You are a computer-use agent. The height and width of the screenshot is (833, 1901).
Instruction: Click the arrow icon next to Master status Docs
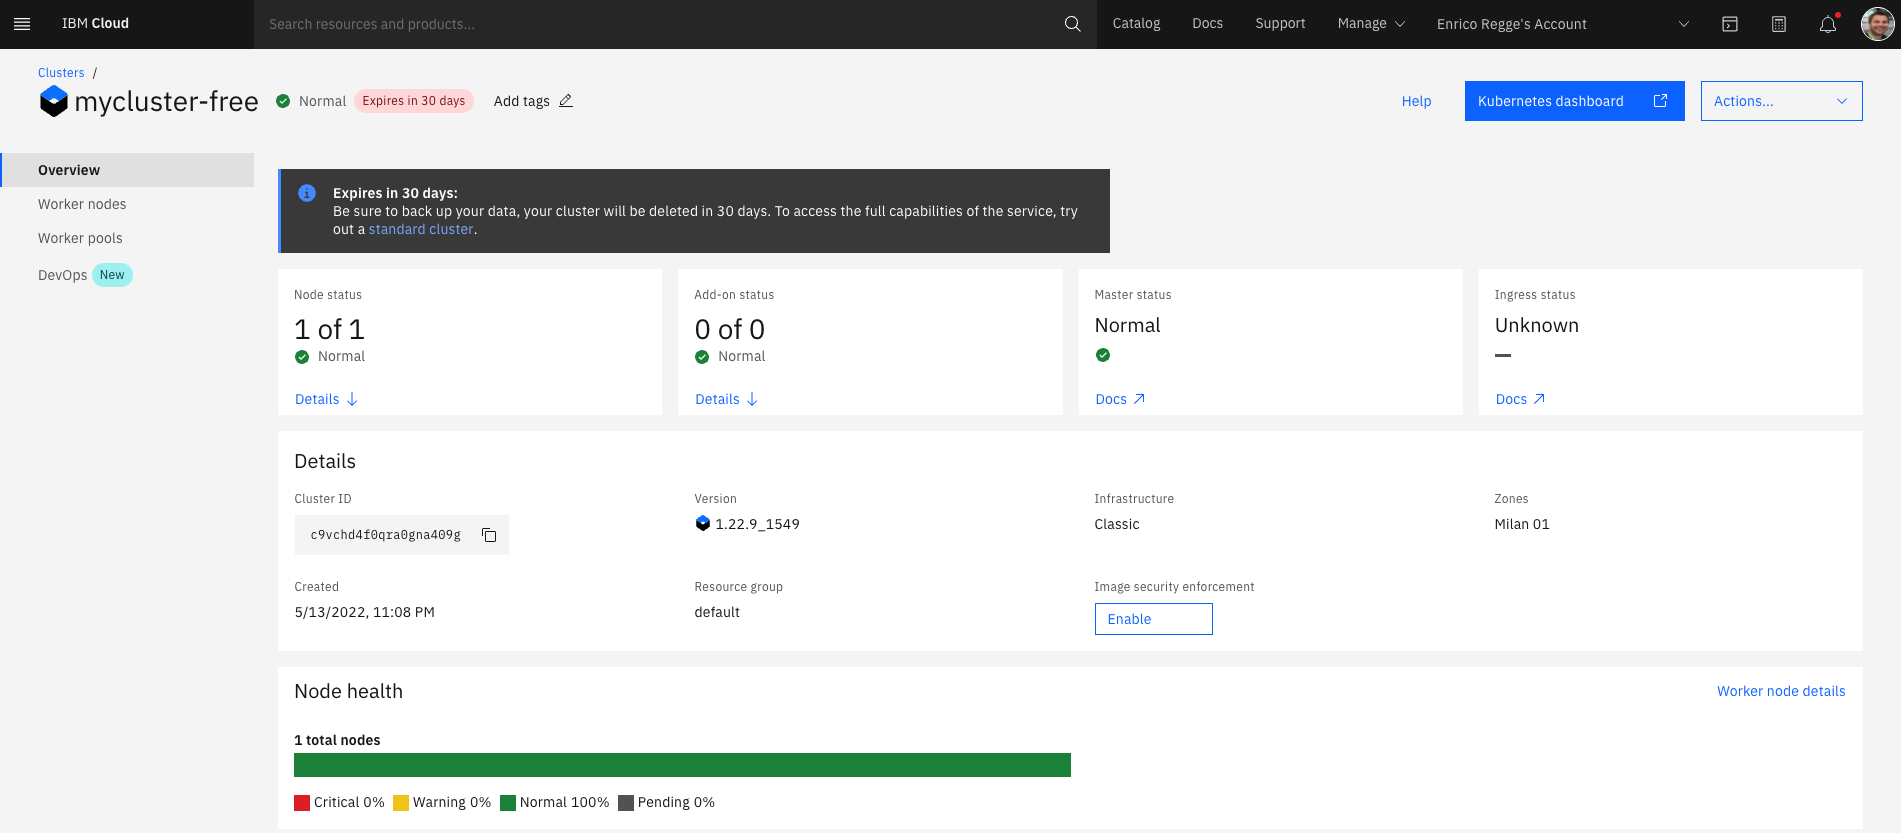[1139, 399]
